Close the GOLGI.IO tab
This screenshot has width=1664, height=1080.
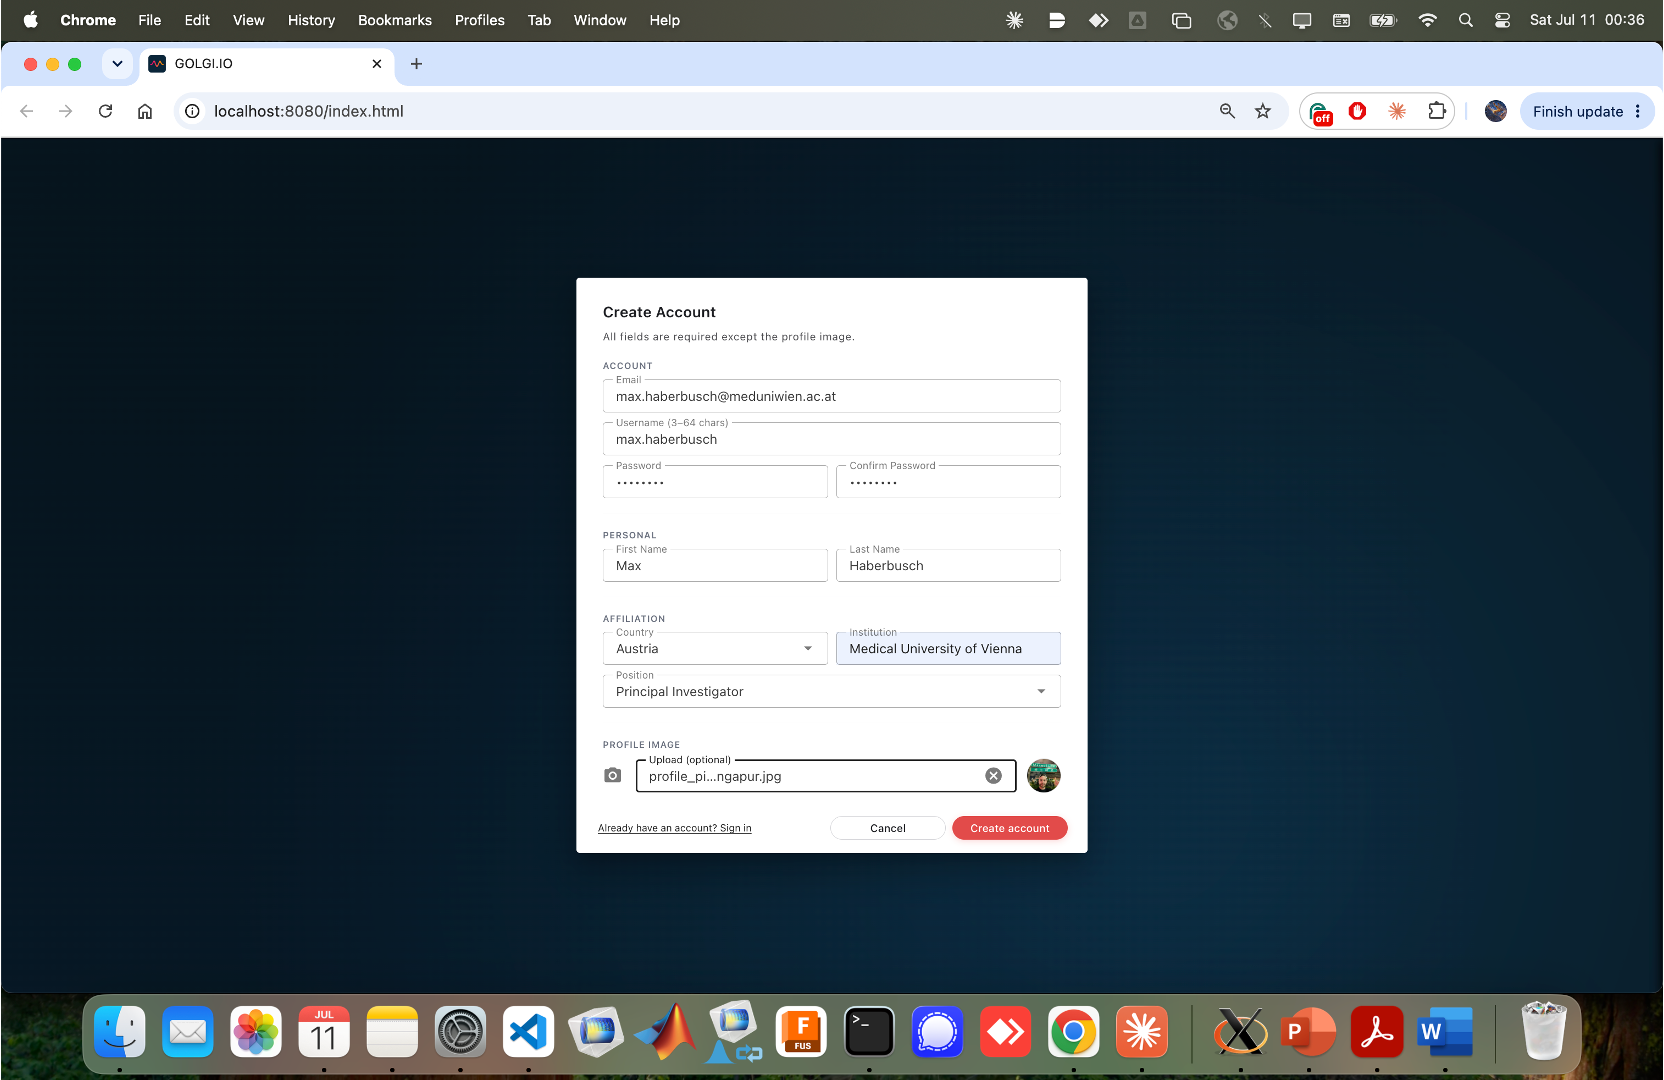(x=377, y=64)
